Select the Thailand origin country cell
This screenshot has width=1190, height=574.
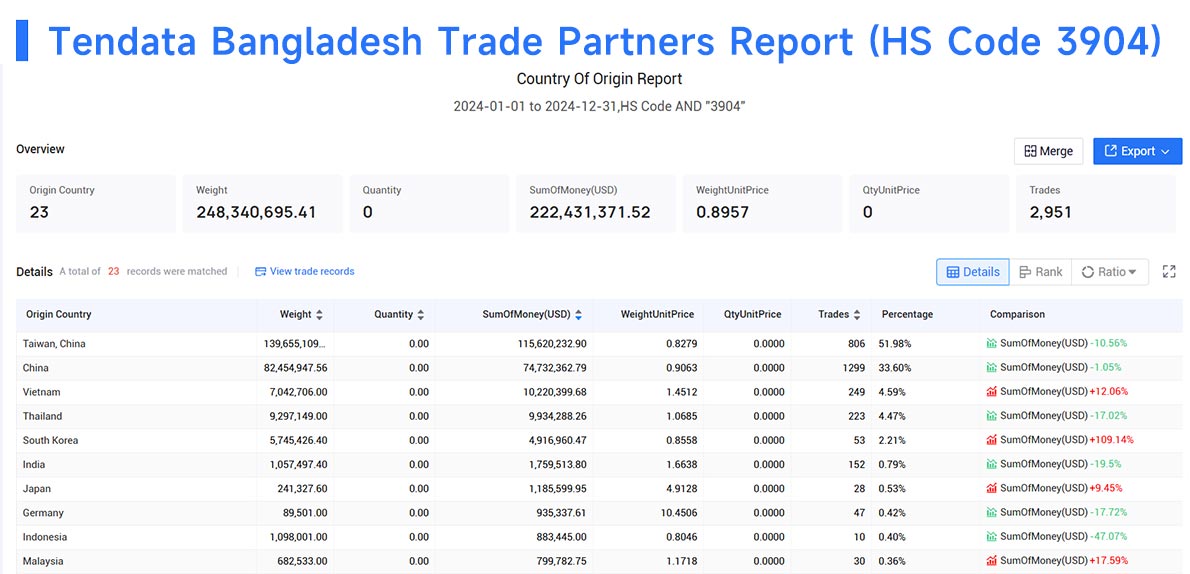pyautogui.click(x=42, y=416)
